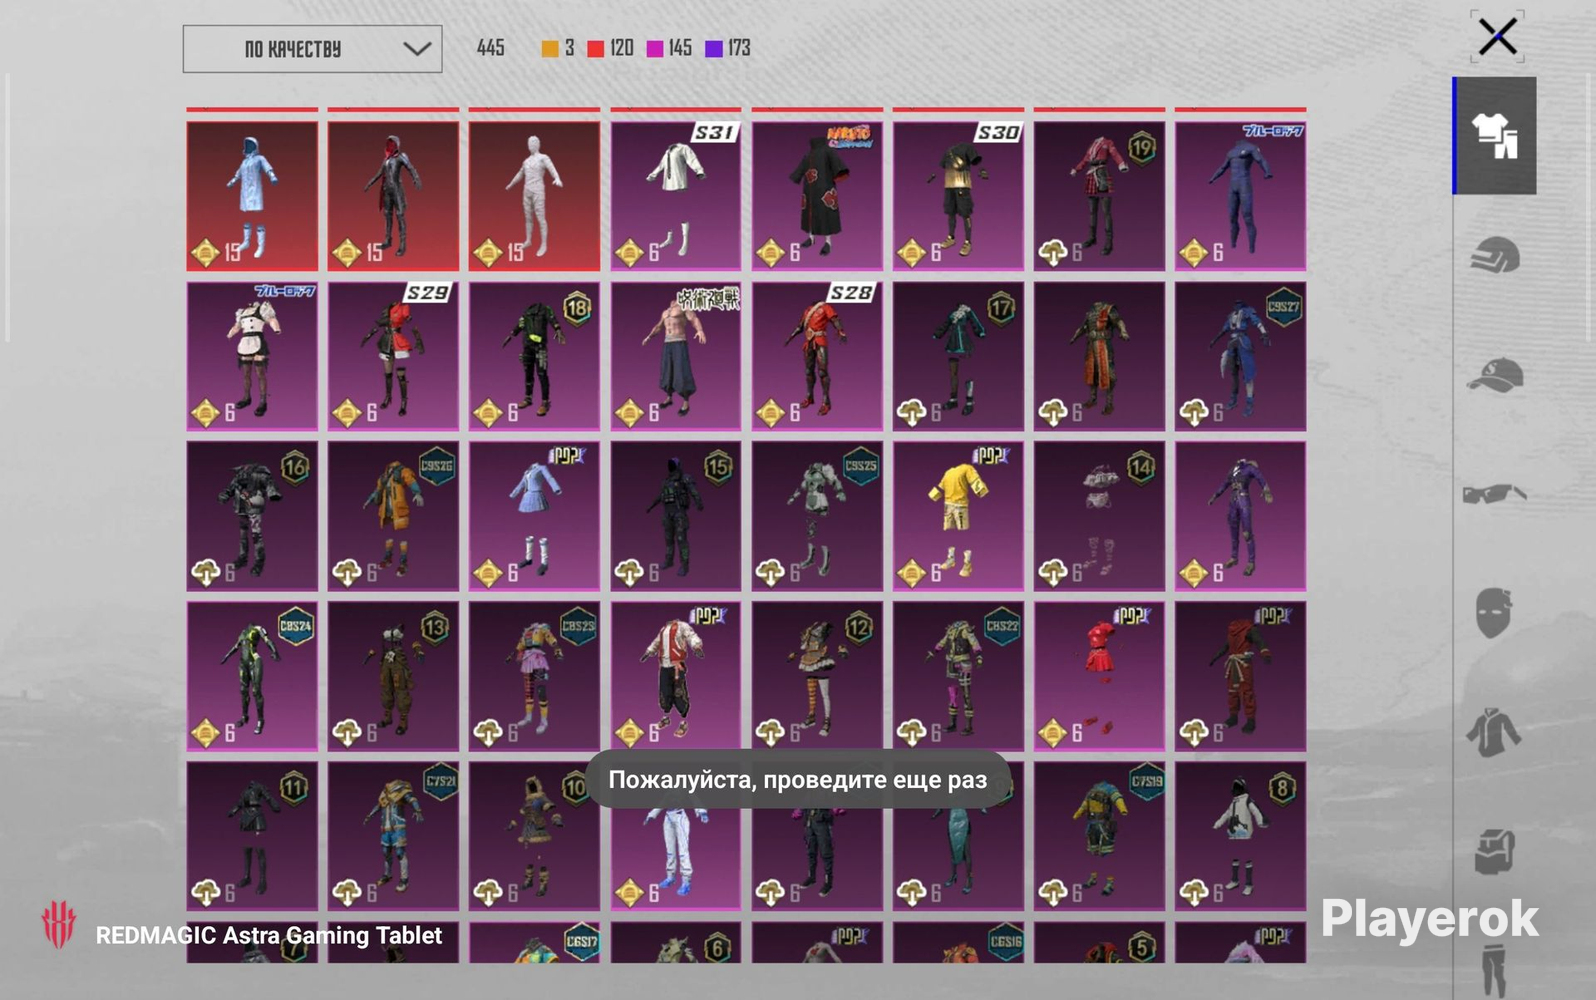1596x1000 pixels.
Task: Choose the Naruto Akatsuki cloak outfit
Action: (817, 196)
